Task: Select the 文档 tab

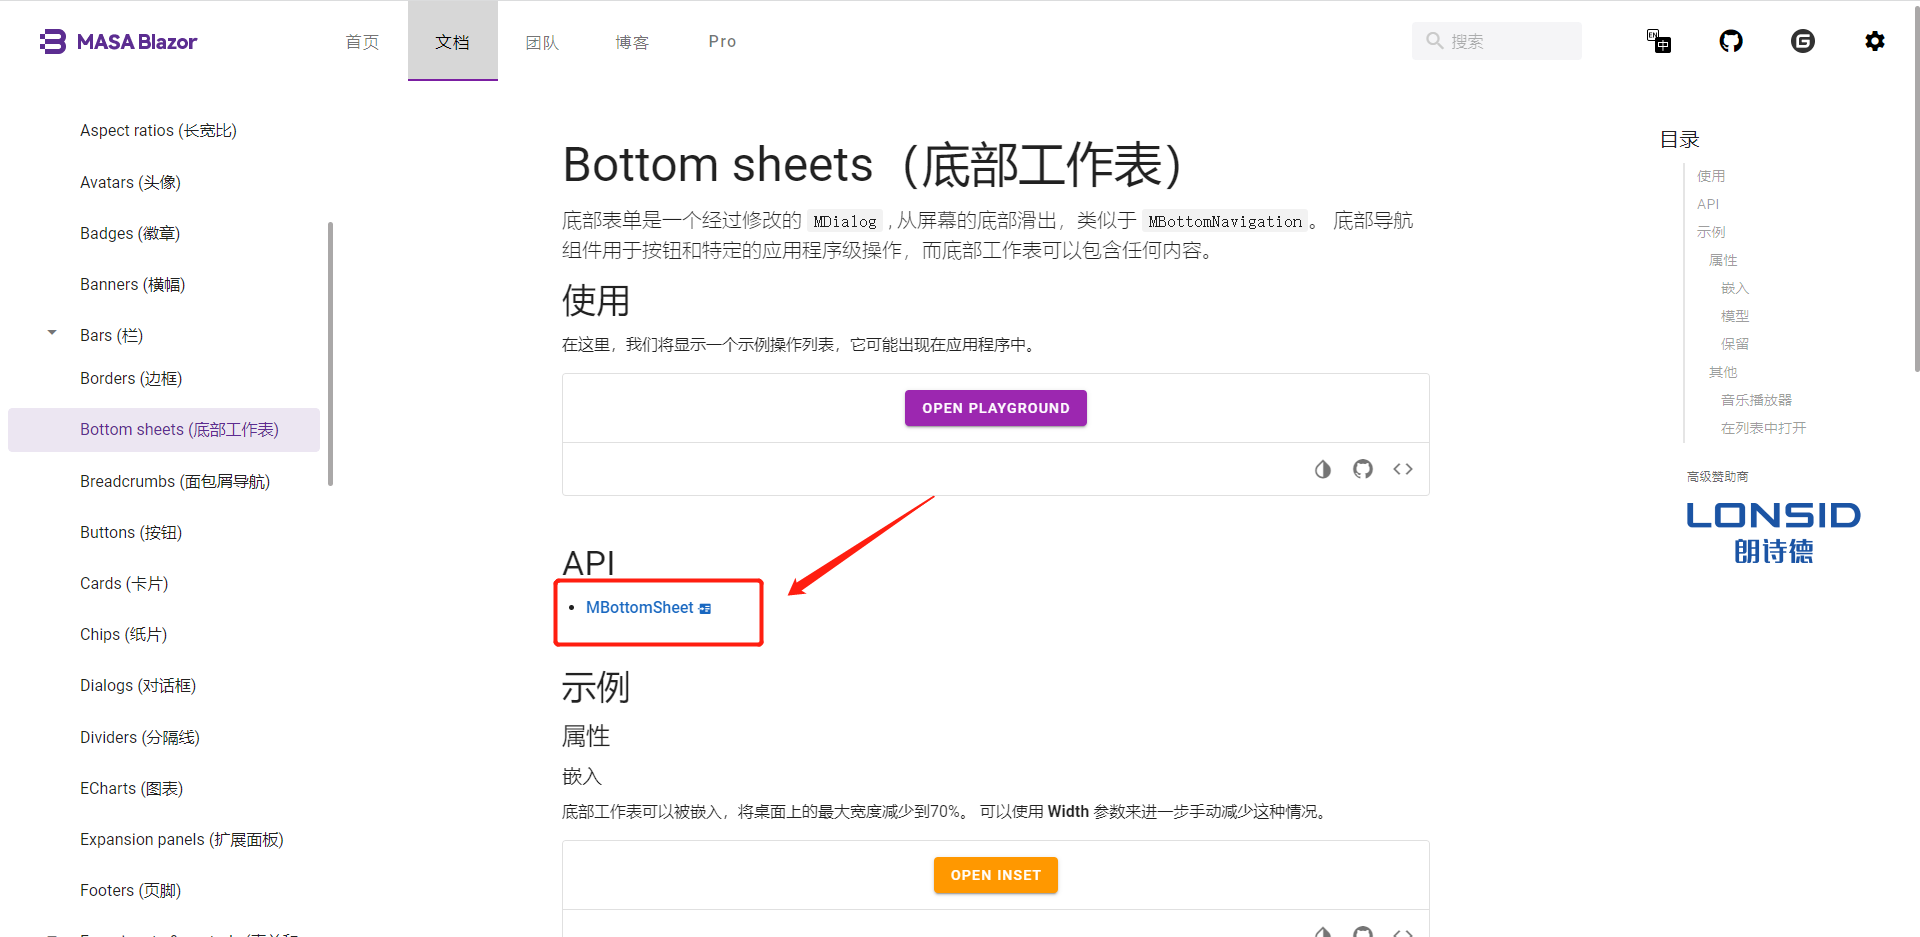Action: point(453,41)
